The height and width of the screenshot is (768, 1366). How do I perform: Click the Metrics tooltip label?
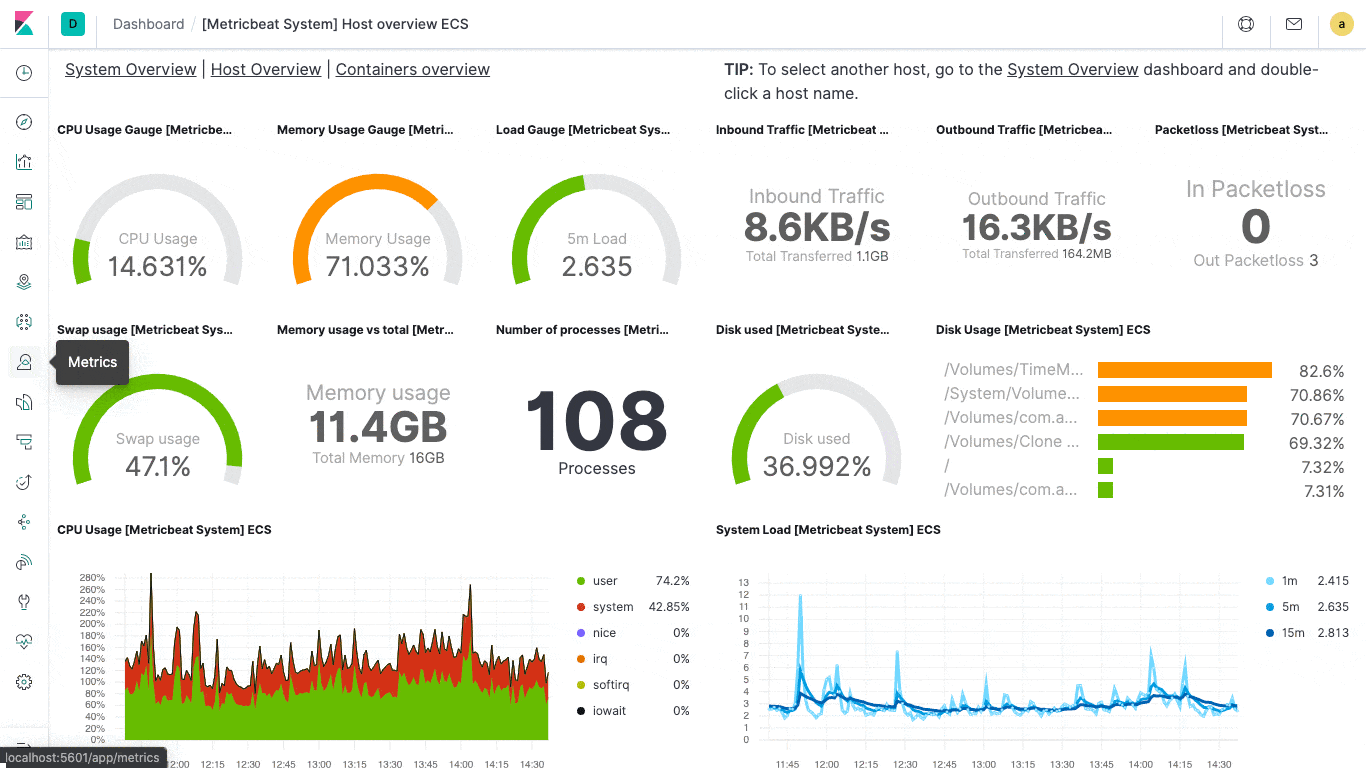[x=93, y=362]
